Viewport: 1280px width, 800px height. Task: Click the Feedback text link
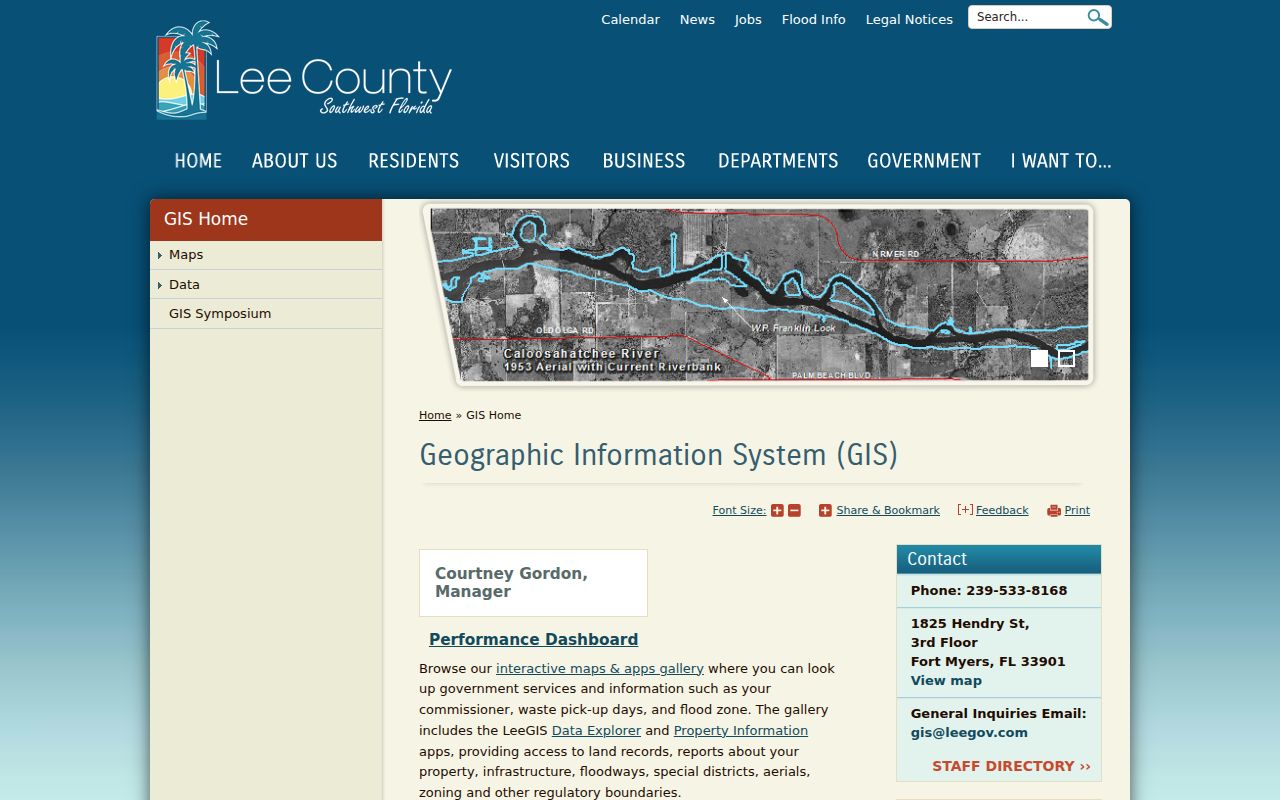[x=1002, y=511]
